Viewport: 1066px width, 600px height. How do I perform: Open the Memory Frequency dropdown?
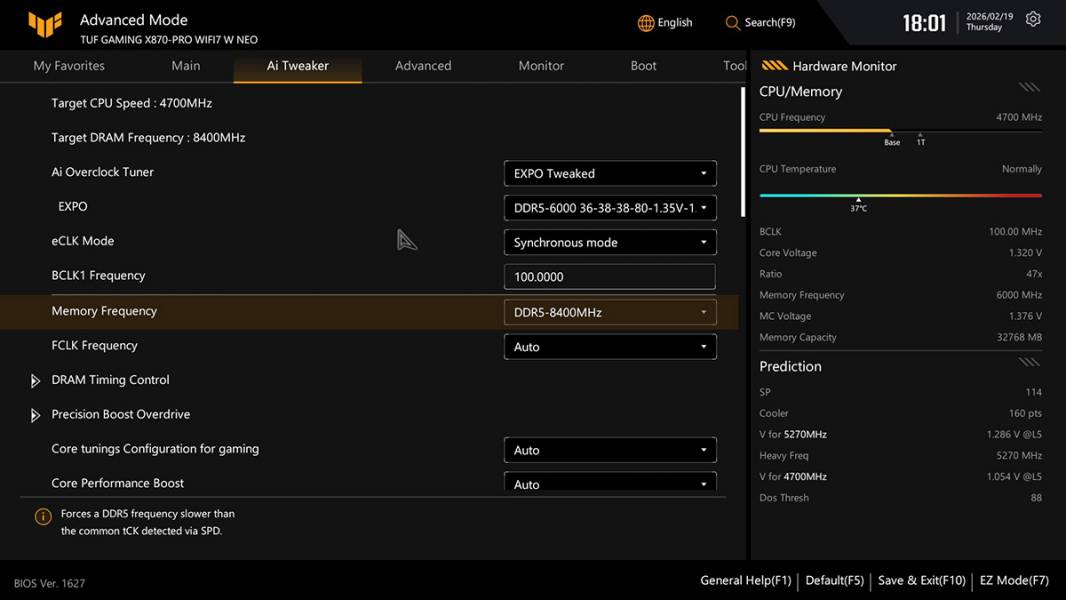coord(609,312)
